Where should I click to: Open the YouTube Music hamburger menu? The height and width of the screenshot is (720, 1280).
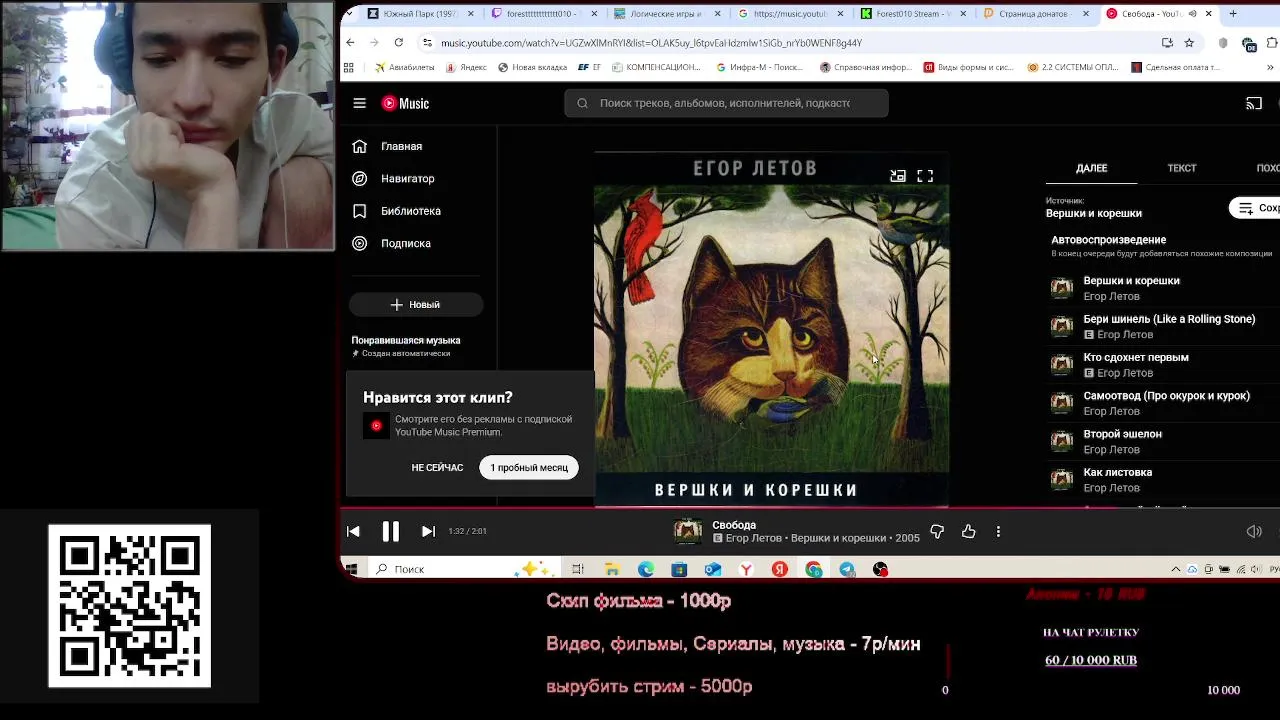[x=359, y=103]
